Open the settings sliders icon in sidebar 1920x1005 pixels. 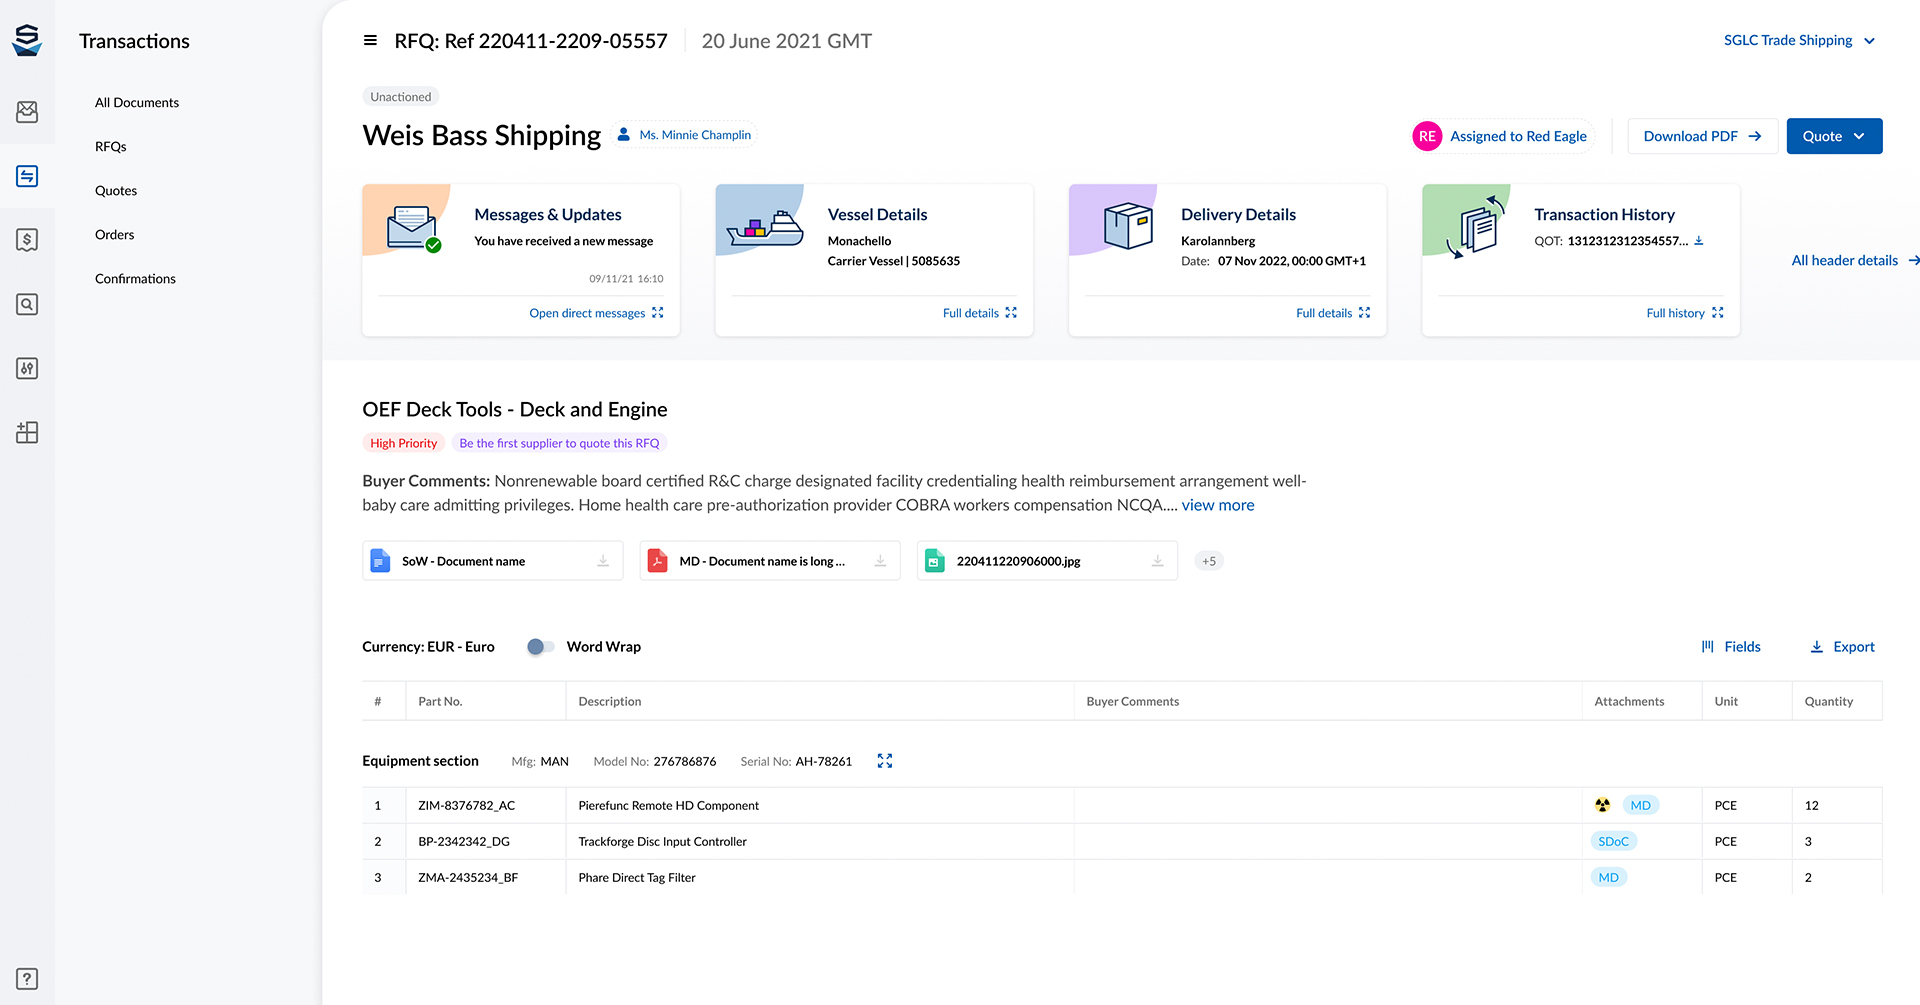tap(27, 368)
